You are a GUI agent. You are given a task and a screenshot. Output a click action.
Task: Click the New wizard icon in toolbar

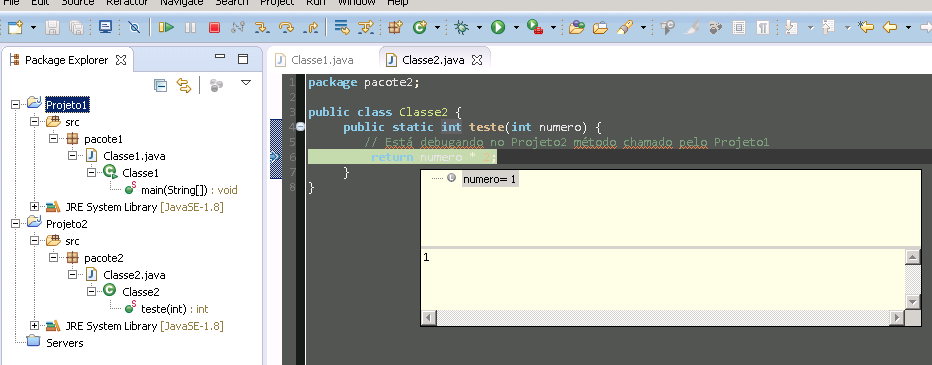[x=15, y=27]
